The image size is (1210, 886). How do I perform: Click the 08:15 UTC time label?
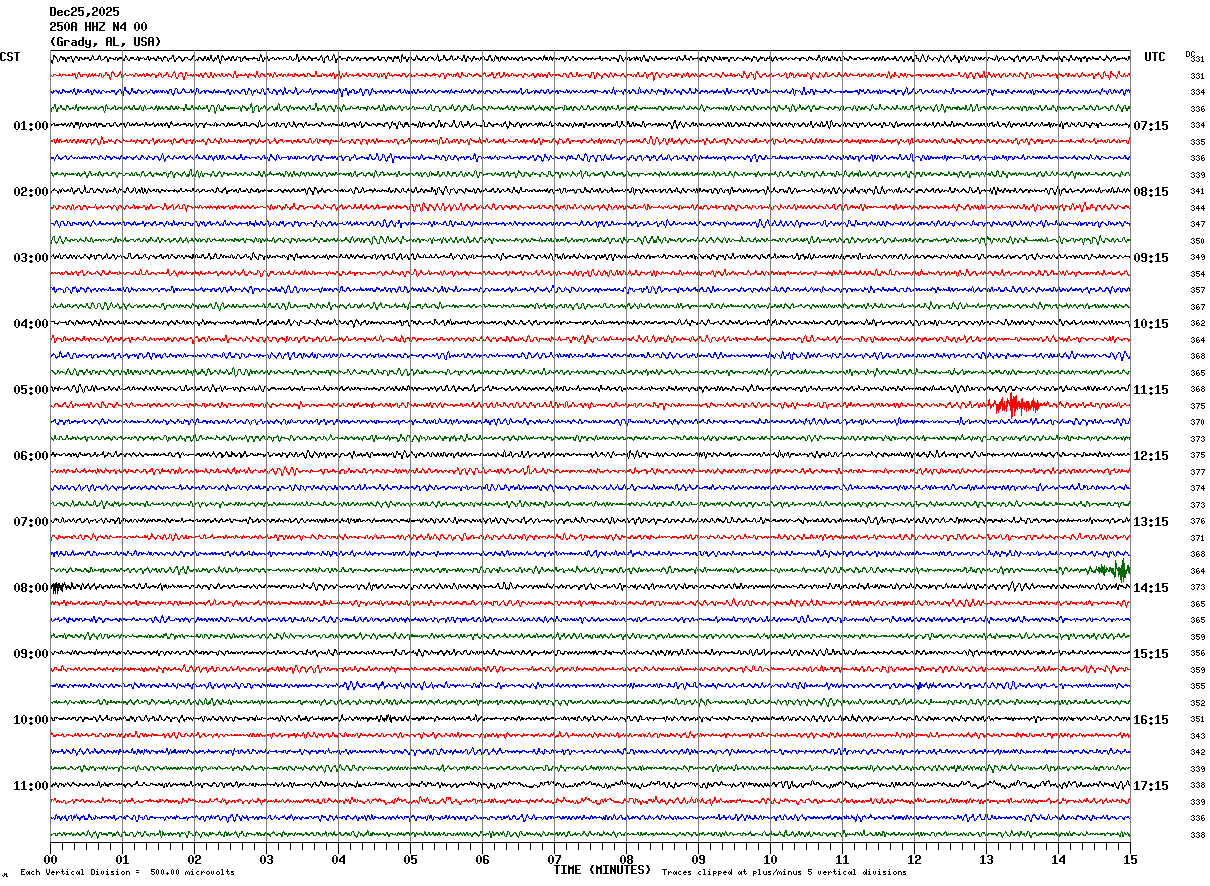[x=1151, y=192]
